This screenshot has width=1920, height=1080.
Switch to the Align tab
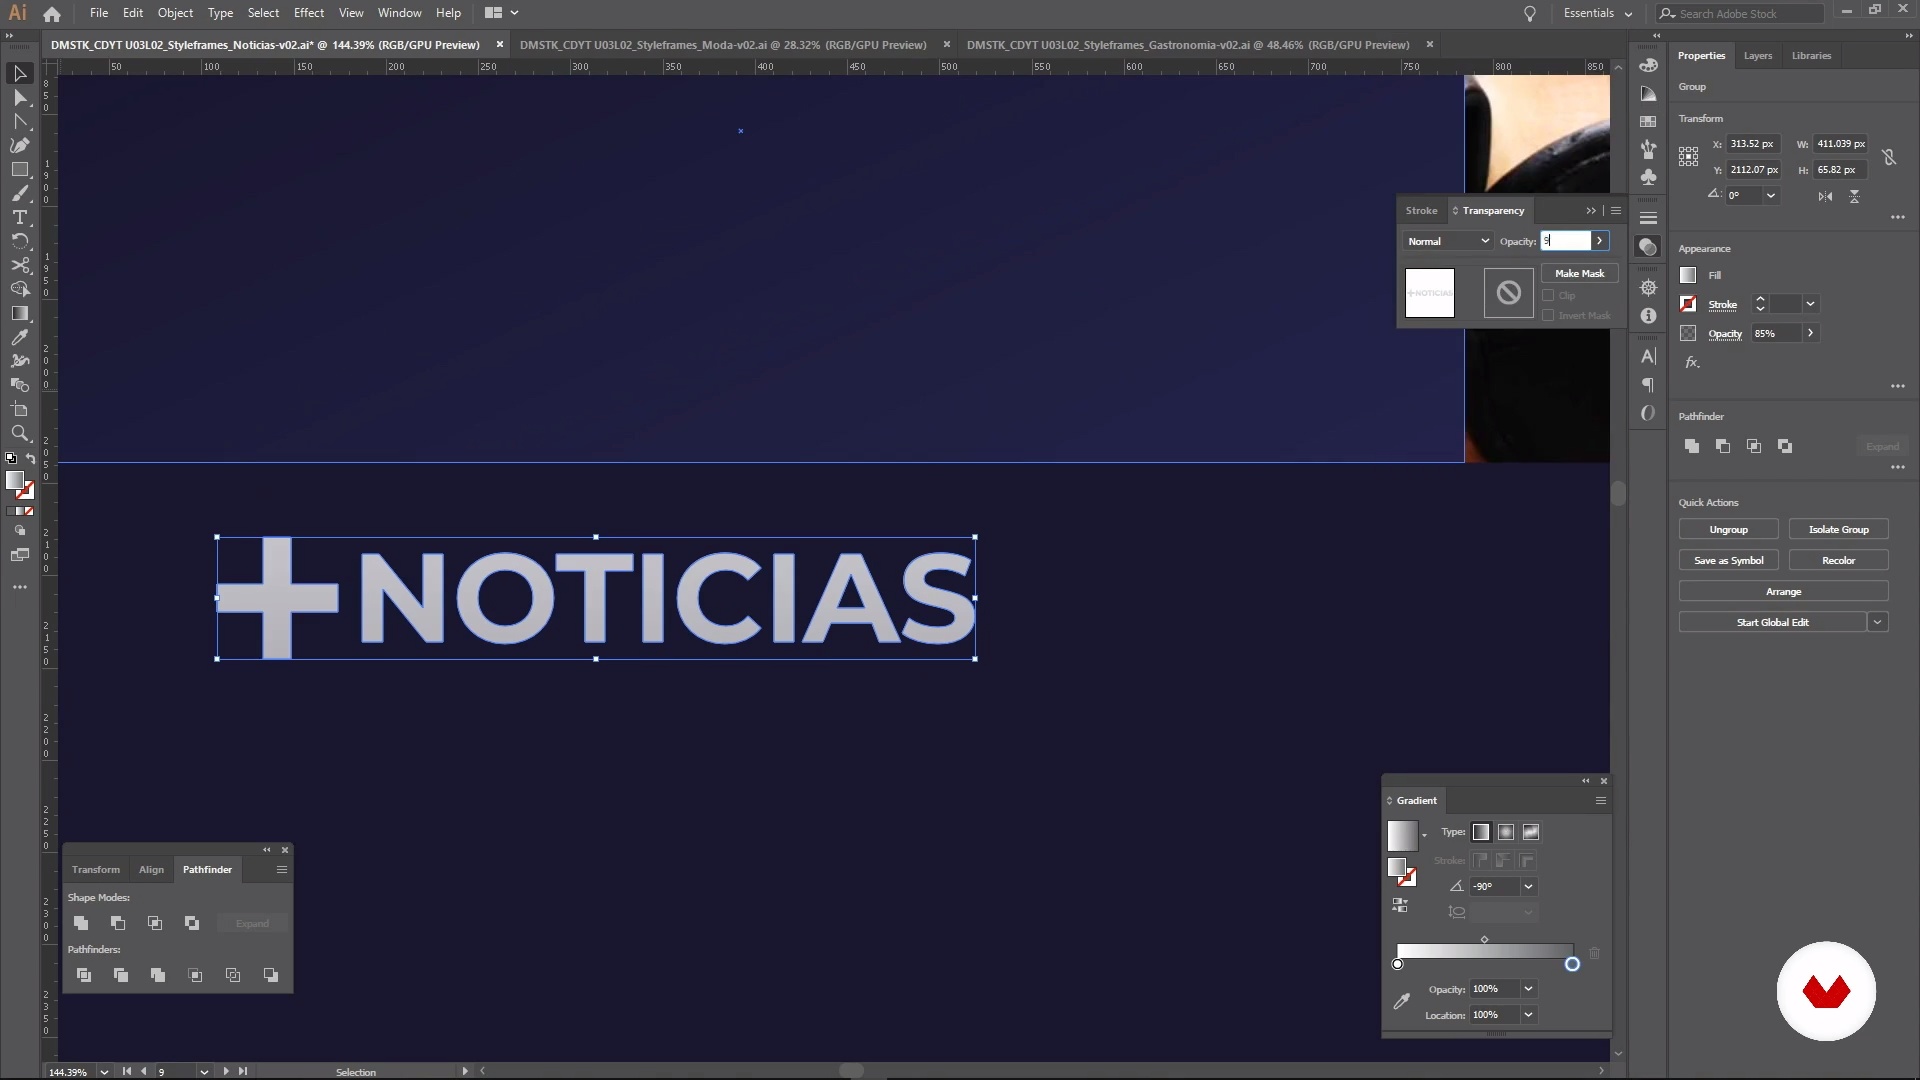pyautogui.click(x=151, y=870)
